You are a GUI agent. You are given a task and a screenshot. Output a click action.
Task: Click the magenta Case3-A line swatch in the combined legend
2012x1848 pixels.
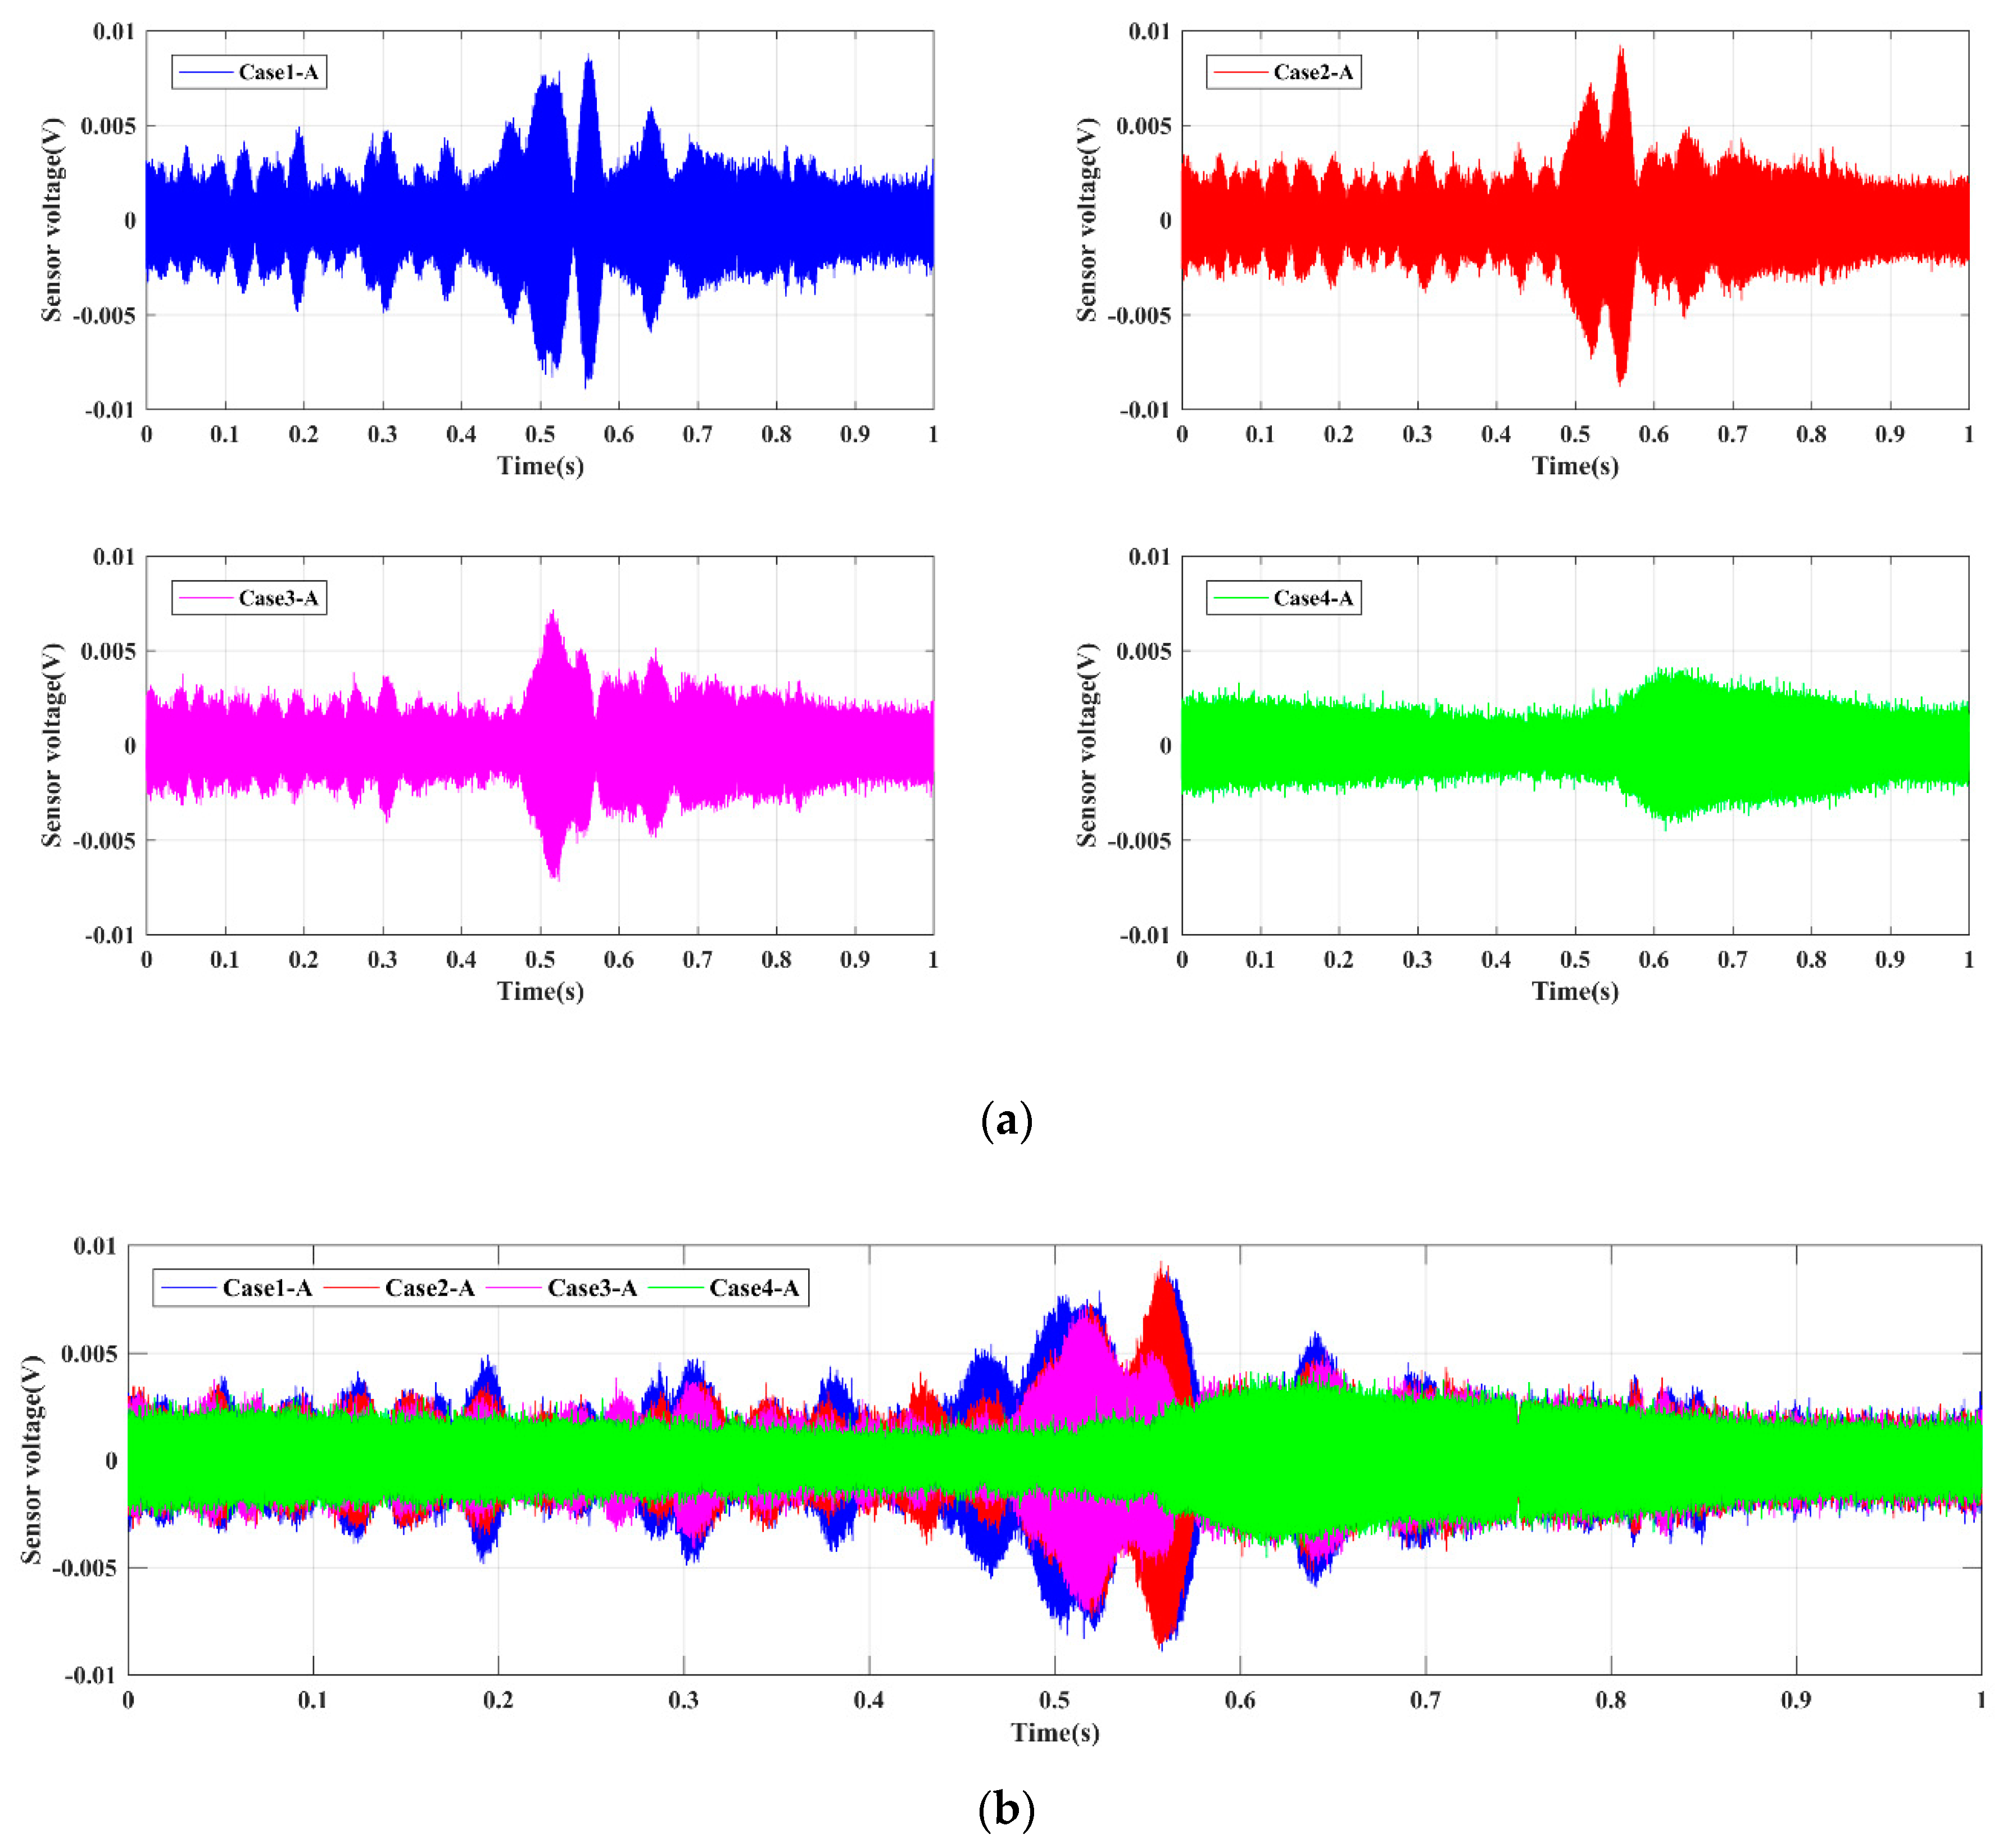514,1288
